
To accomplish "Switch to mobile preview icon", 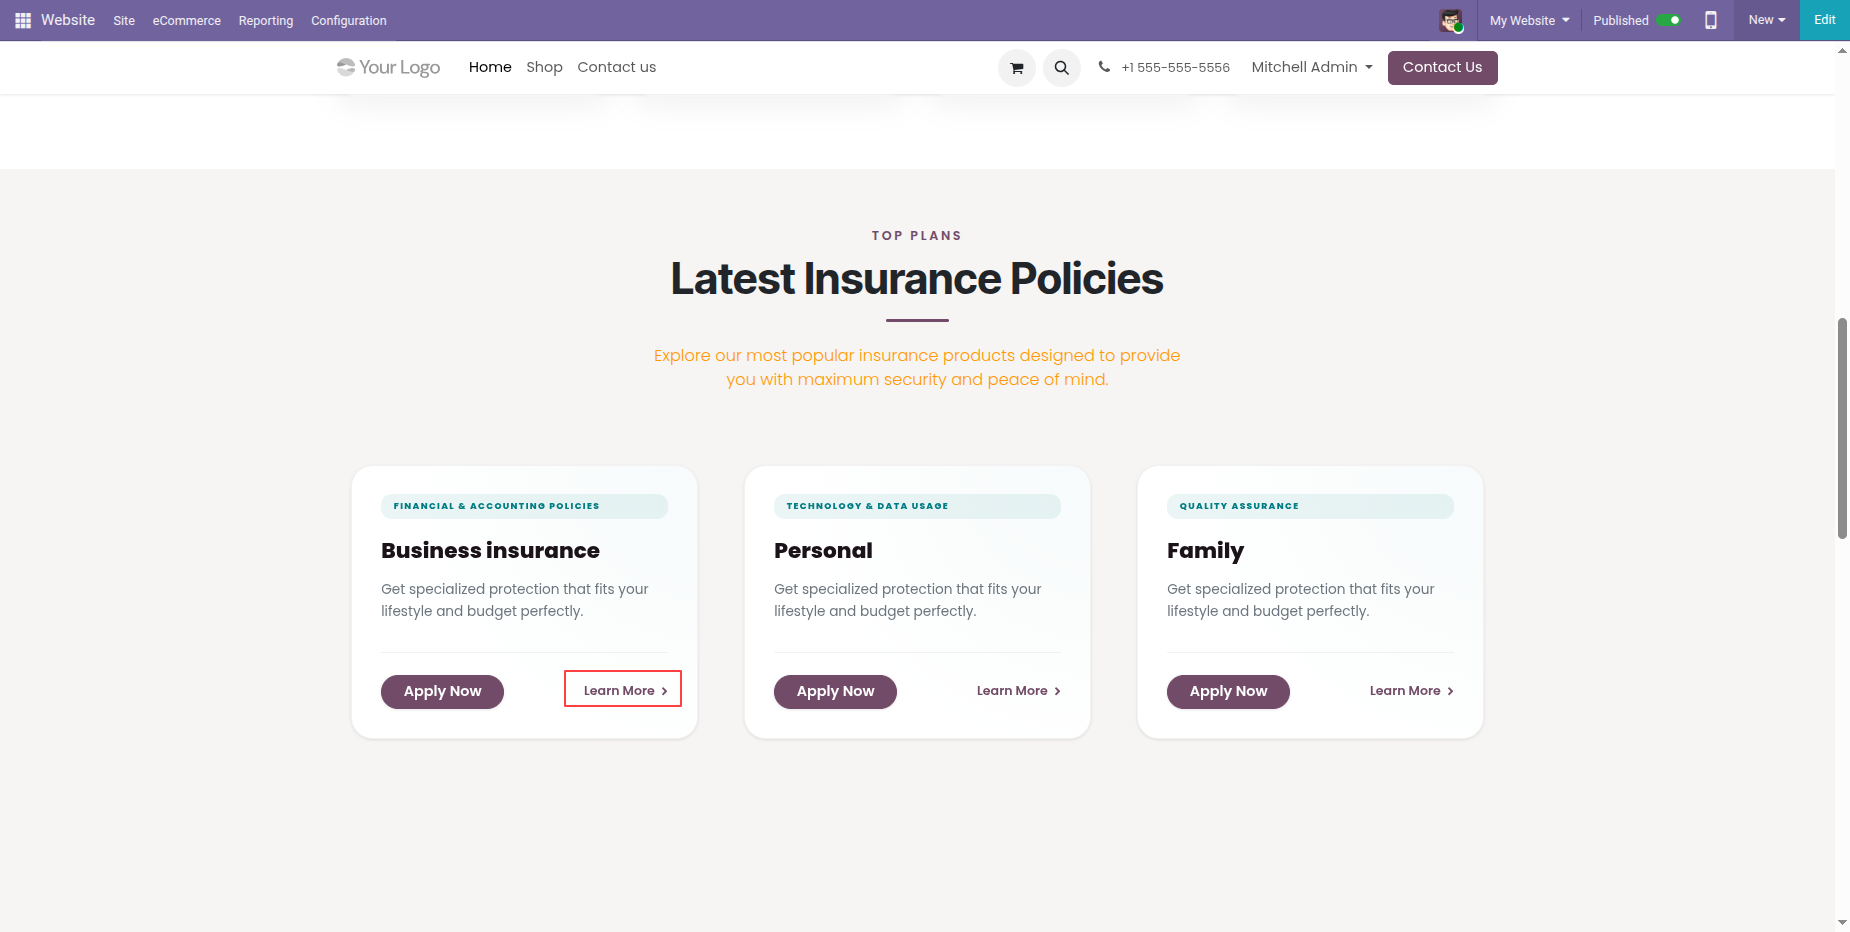I will (x=1711, y=20).
